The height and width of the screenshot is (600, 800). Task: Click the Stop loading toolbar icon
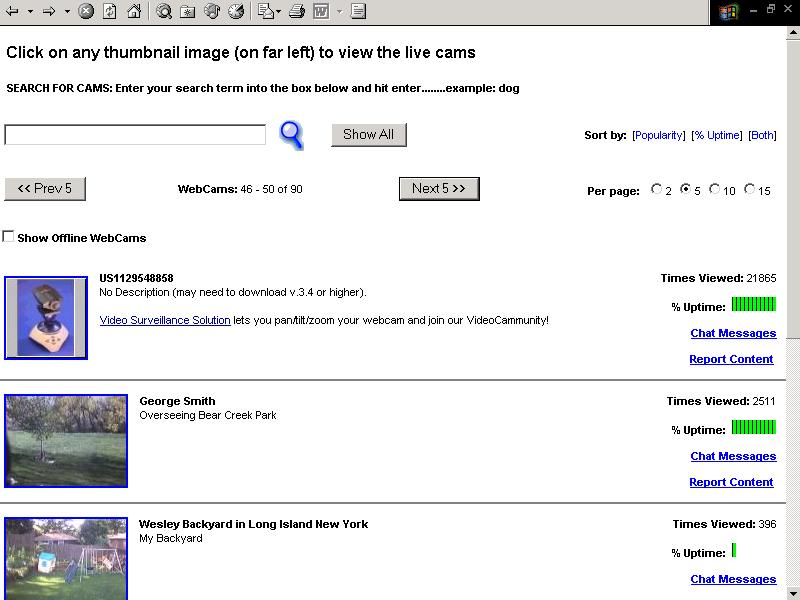(86, 12)
